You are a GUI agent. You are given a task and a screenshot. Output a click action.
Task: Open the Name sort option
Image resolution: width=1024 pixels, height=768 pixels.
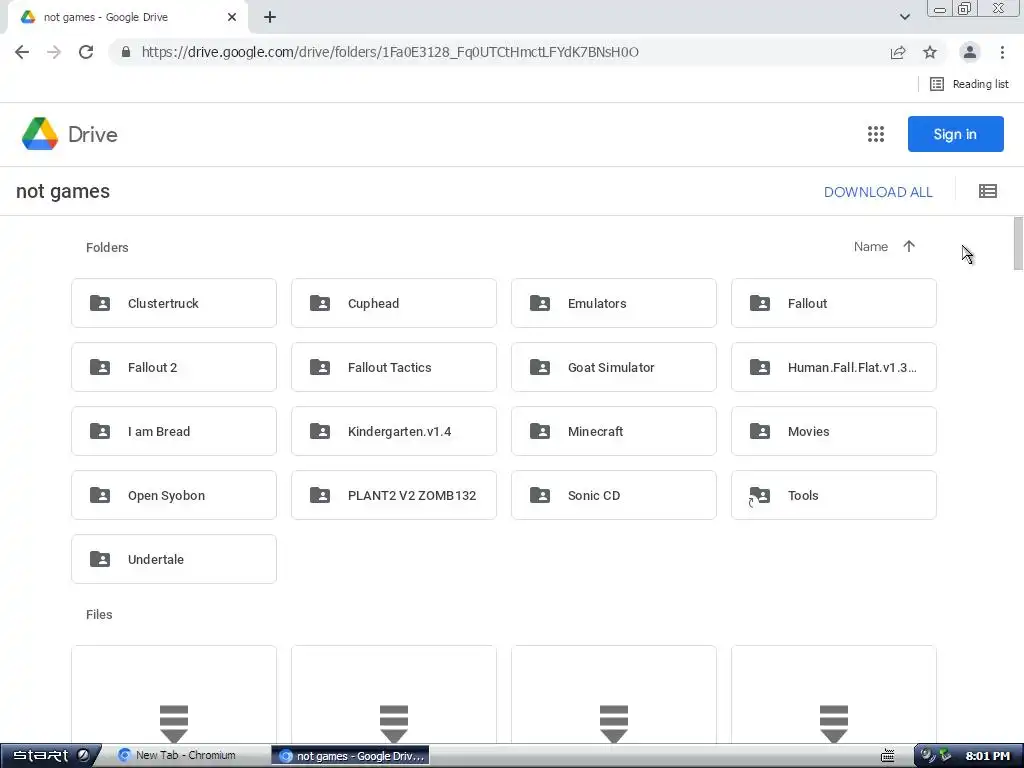coord(871,246)
